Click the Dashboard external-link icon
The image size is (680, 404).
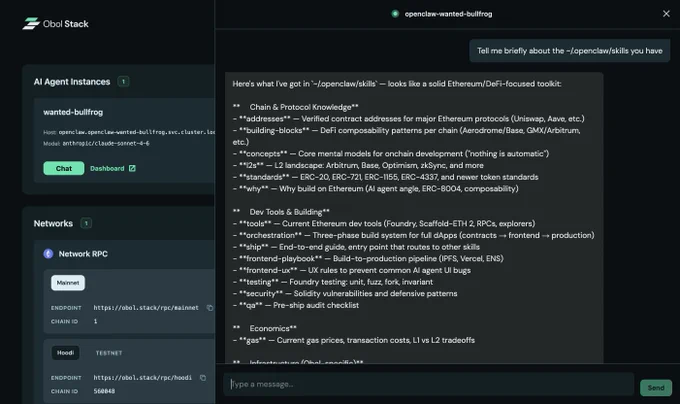(132, 168)
